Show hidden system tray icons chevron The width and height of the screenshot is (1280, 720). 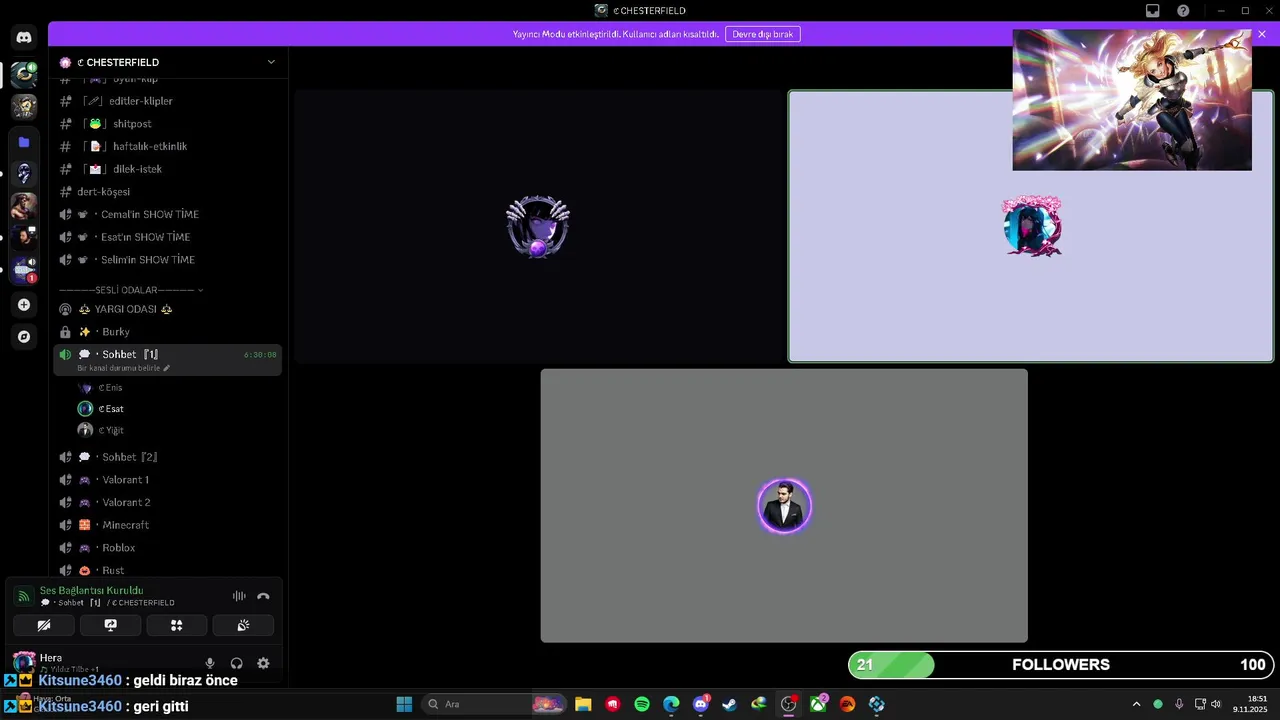[x=1136, y=704]
